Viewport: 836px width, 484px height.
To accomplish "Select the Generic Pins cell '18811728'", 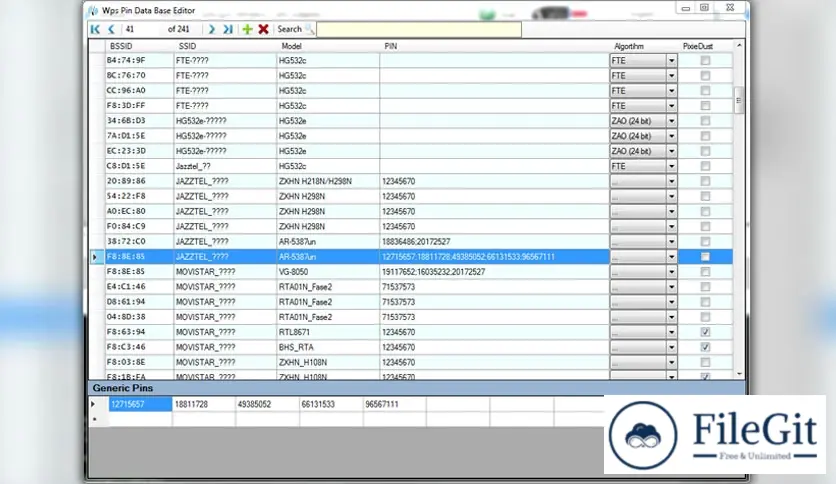I will point(204,404).
